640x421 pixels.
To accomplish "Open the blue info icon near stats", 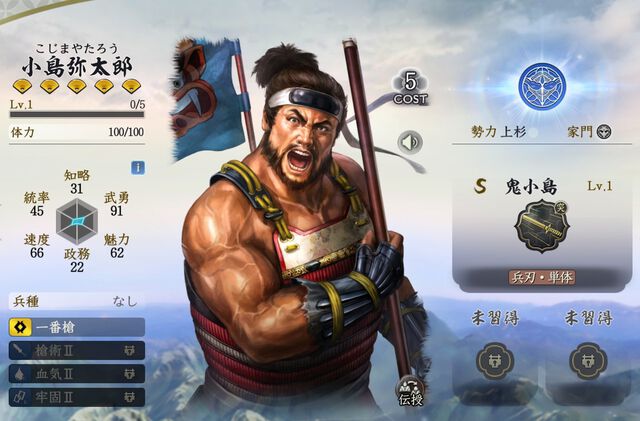I will 138,167.
